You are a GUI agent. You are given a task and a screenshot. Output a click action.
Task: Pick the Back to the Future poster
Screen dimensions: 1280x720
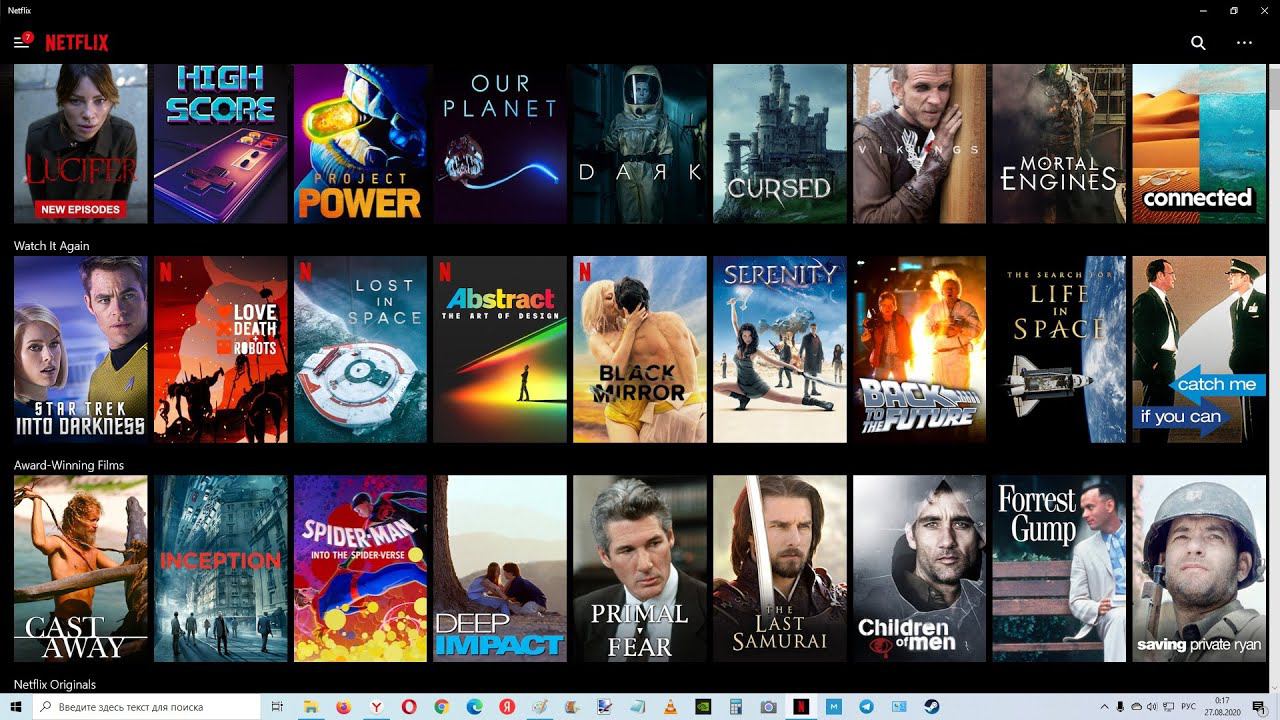click(920, 349)
